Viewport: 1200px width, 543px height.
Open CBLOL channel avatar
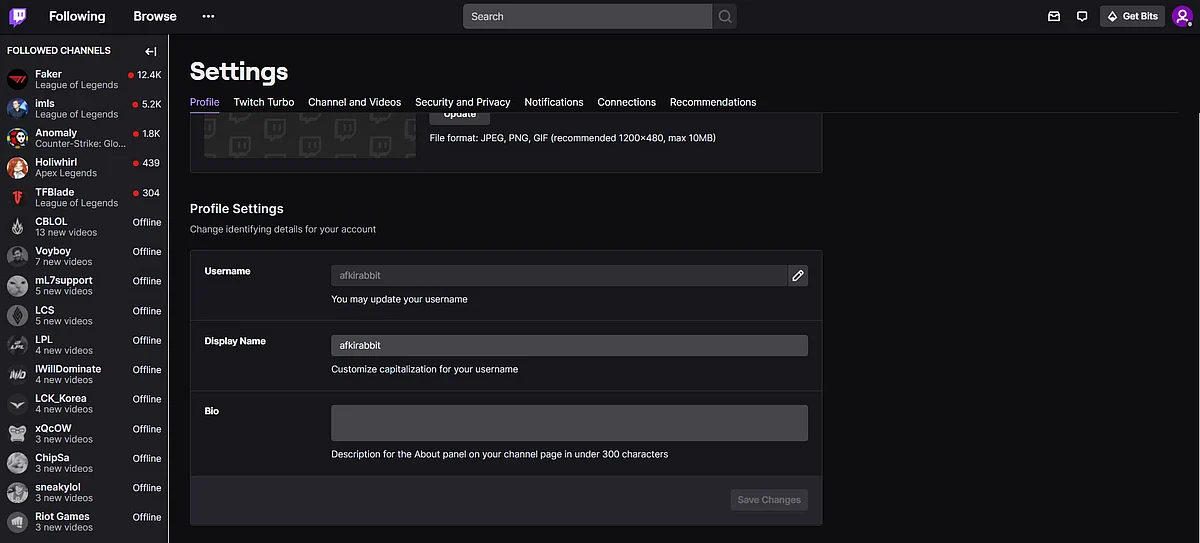click(18, 226)
